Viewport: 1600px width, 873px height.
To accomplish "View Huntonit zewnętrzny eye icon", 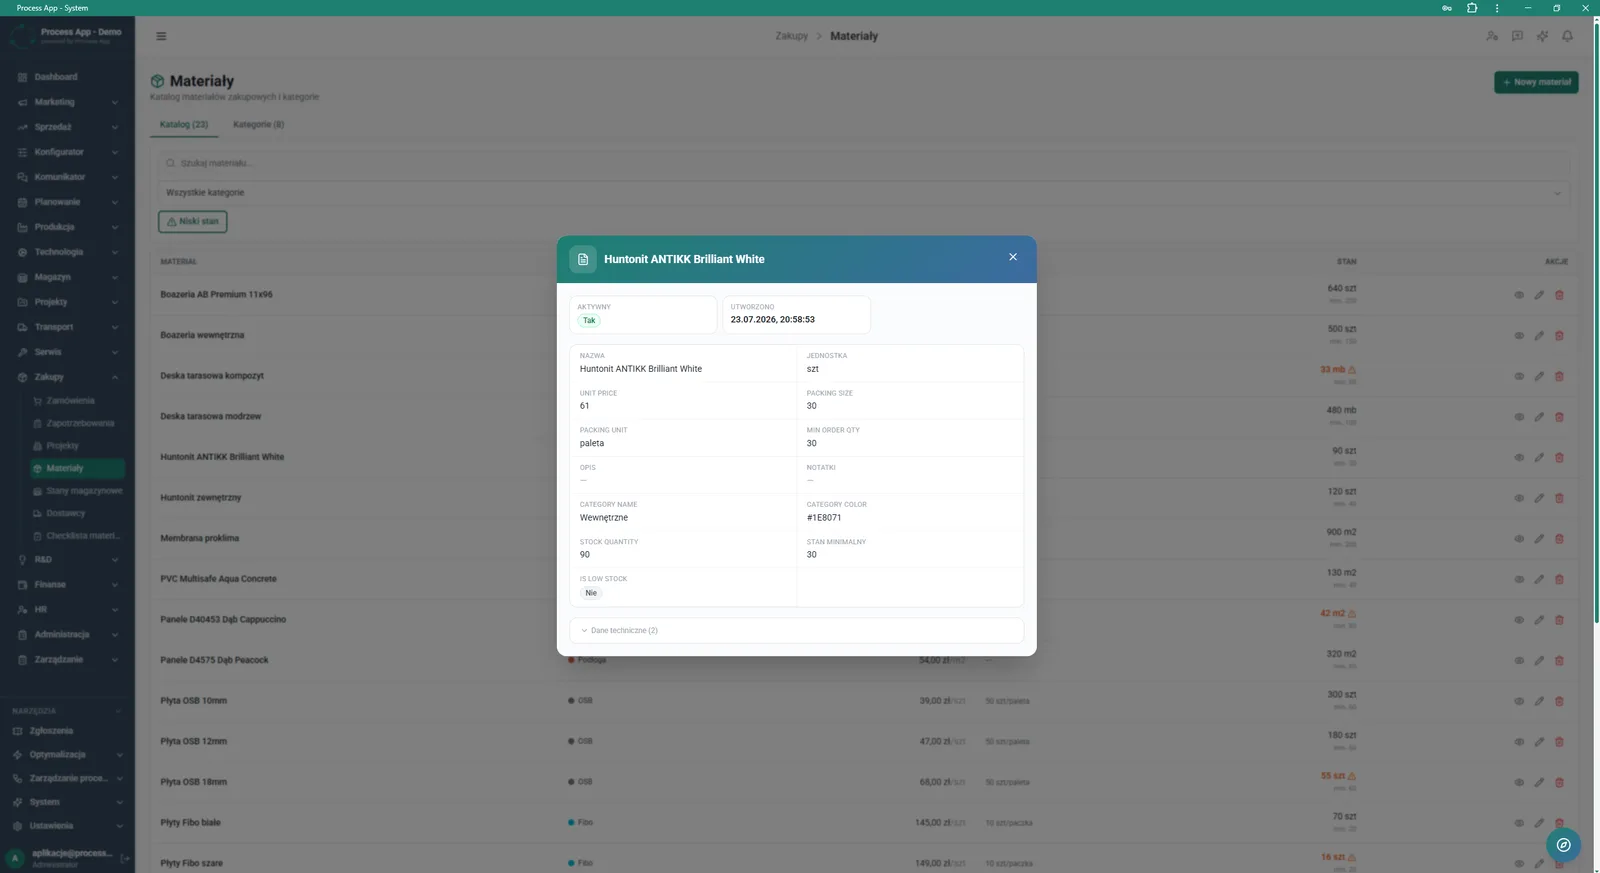I will (1519, 498).
